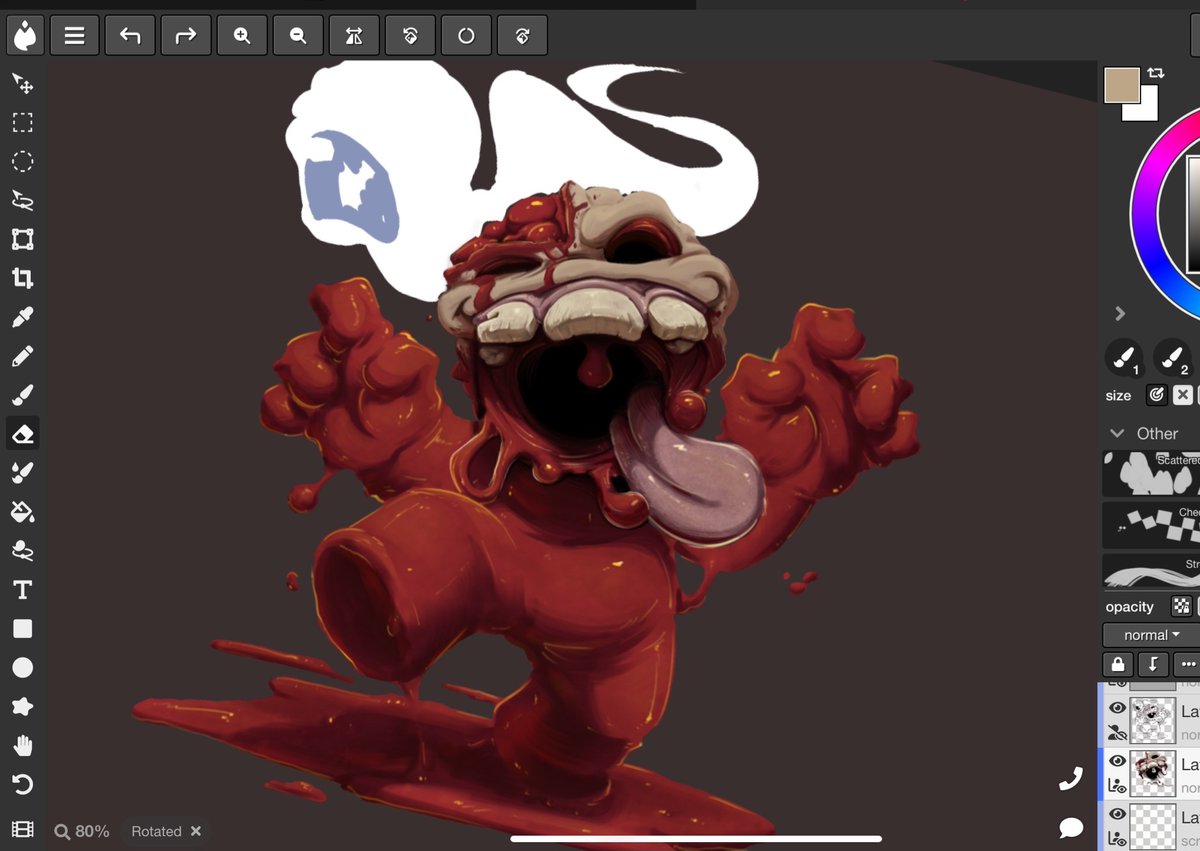
Task: Start a voice call with phone icon
Action: point(1071,780)
